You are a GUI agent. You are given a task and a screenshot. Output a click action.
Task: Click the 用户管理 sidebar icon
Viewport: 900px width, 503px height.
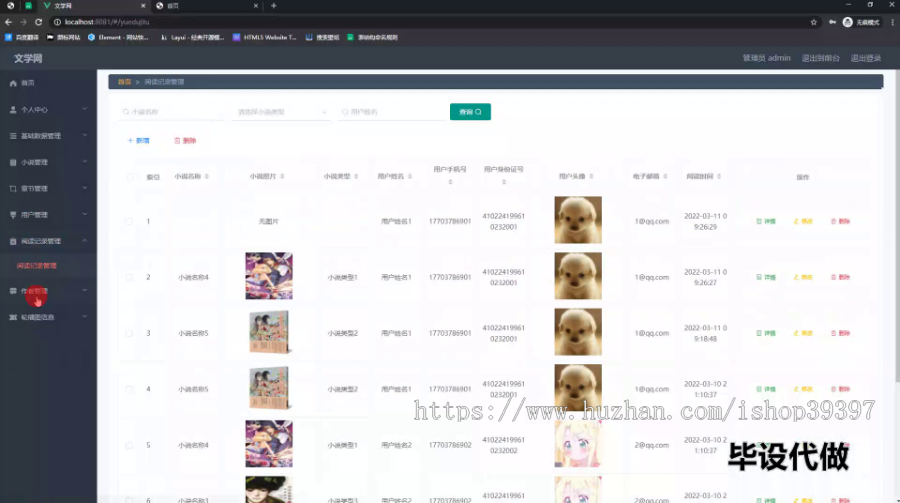click(x=13, y=215)
